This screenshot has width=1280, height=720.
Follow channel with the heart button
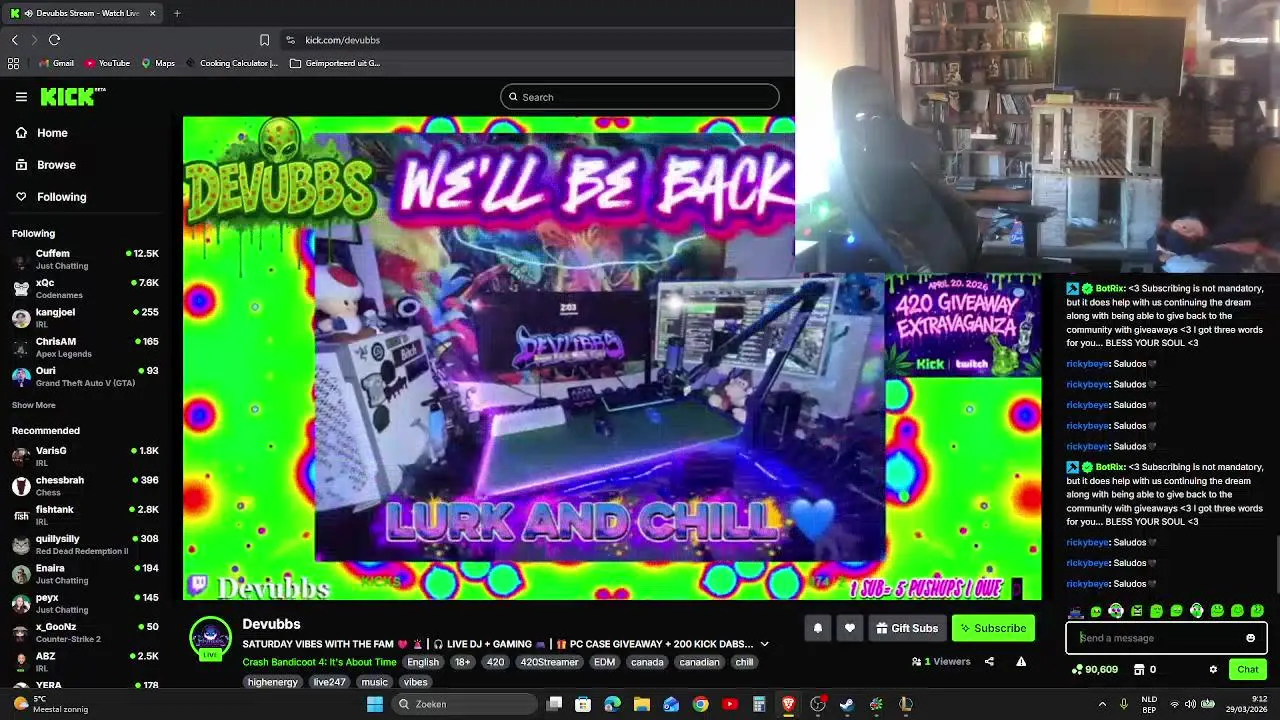tap(850, 628)
